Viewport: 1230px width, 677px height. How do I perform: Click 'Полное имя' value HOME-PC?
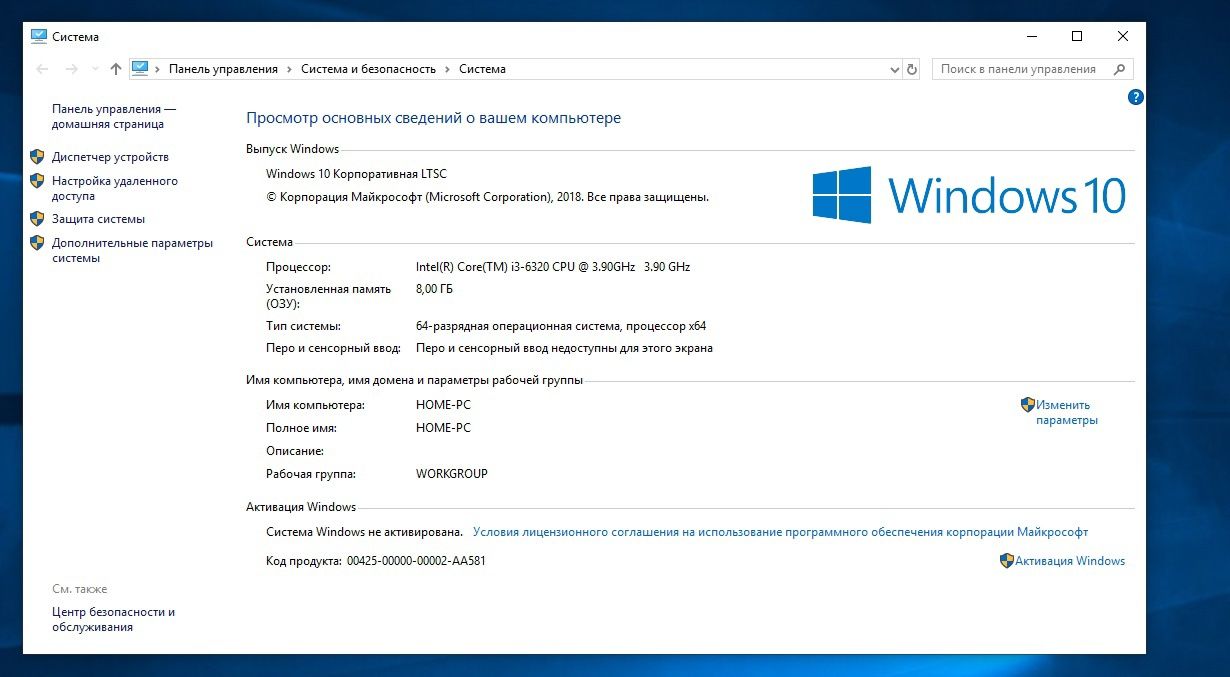443,428
